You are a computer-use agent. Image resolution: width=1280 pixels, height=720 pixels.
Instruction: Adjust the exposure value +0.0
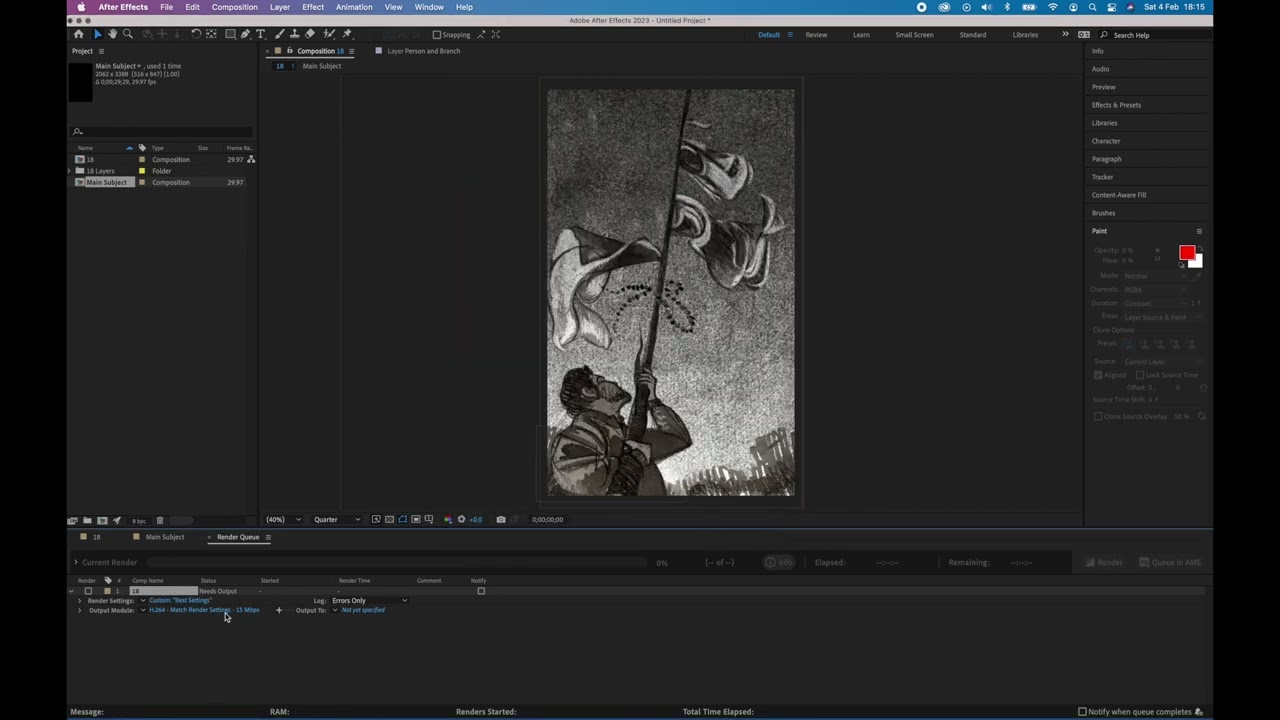tap(475, 519)
